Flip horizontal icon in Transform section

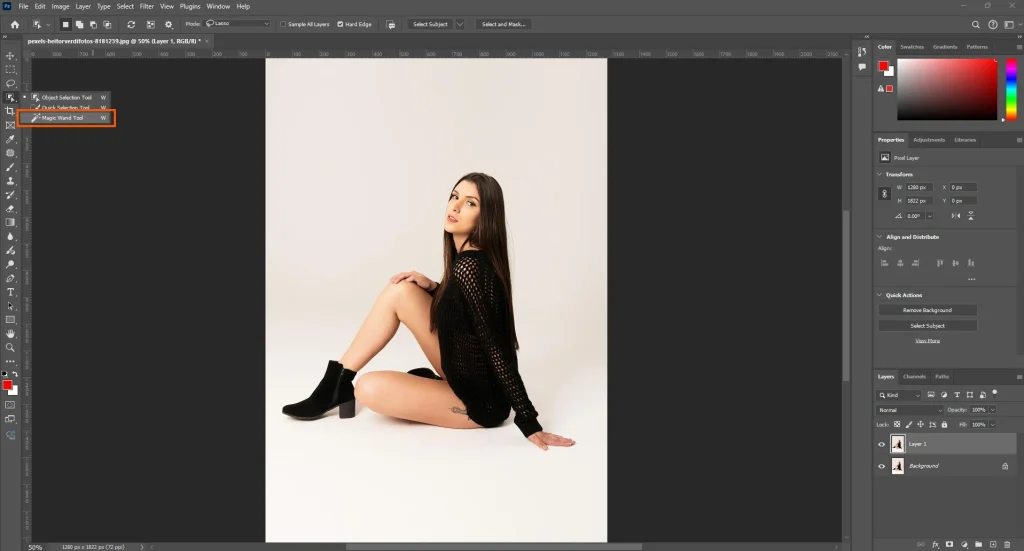[955, 215]
